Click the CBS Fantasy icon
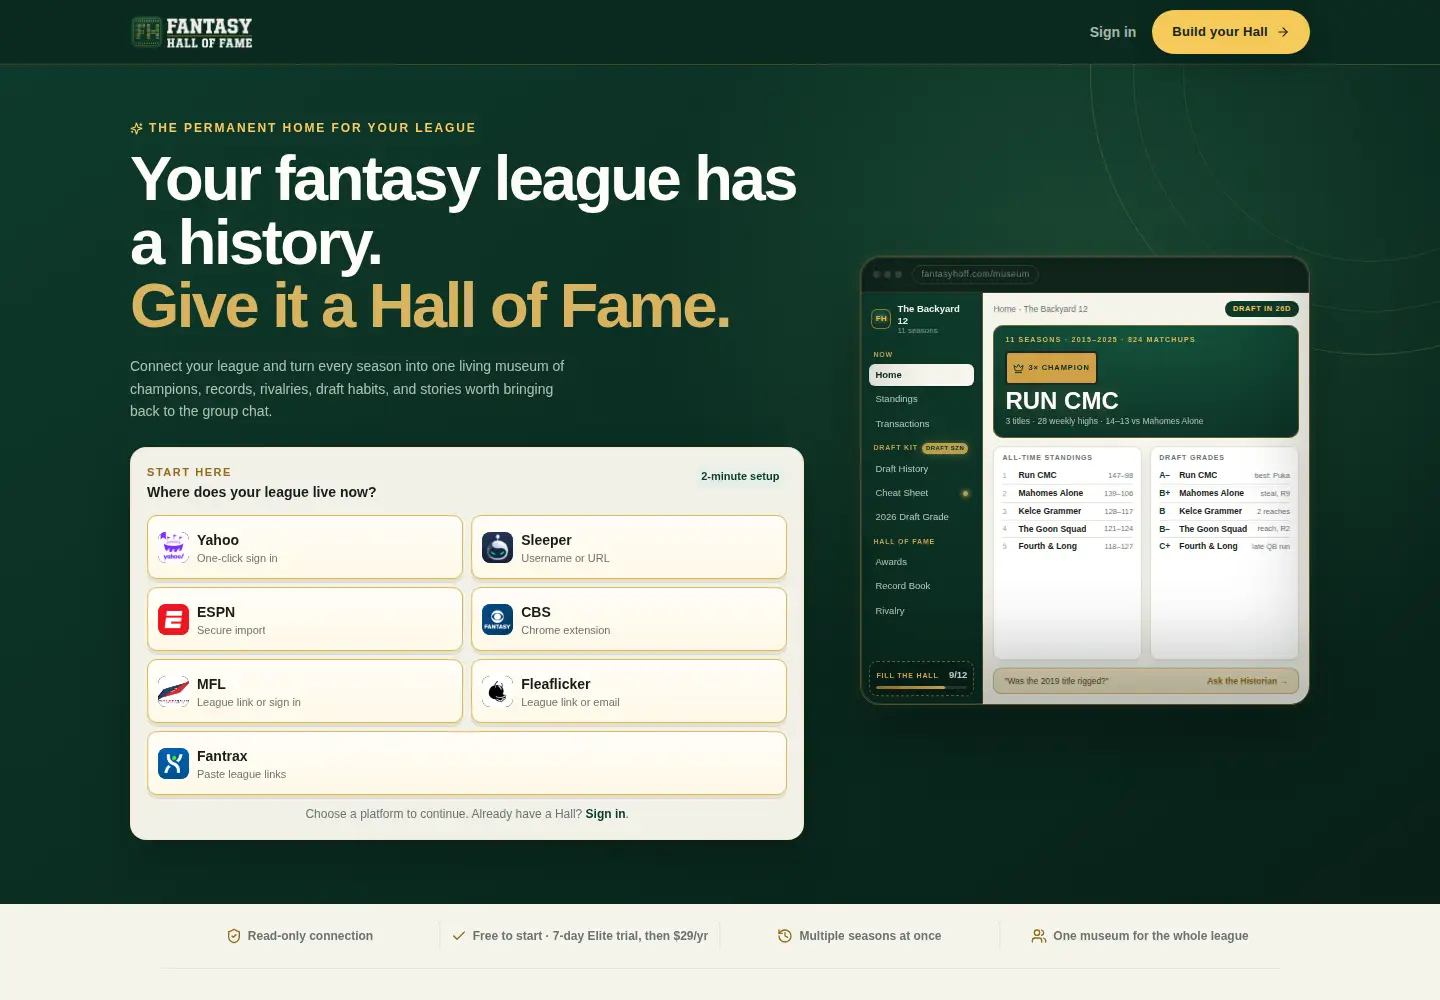This screenshot has width=1440, height=1000. tap(498, 619)
